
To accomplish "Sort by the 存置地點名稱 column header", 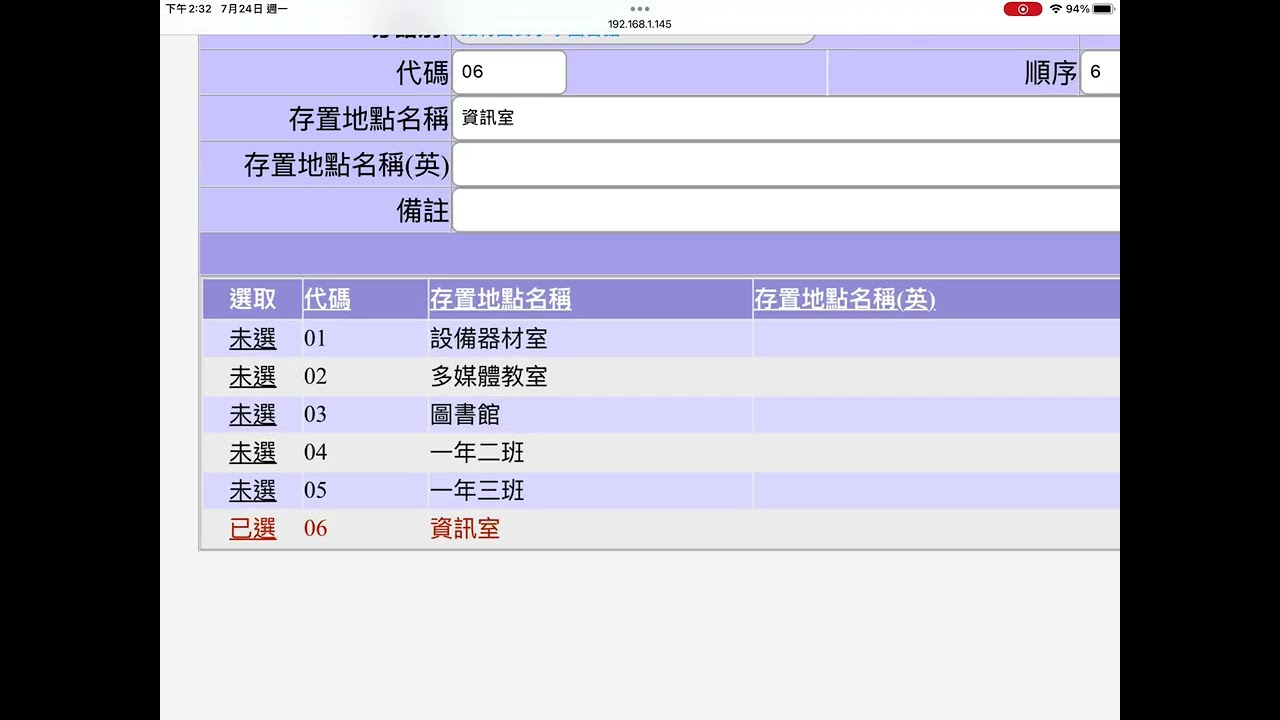I will pos(500,299).
